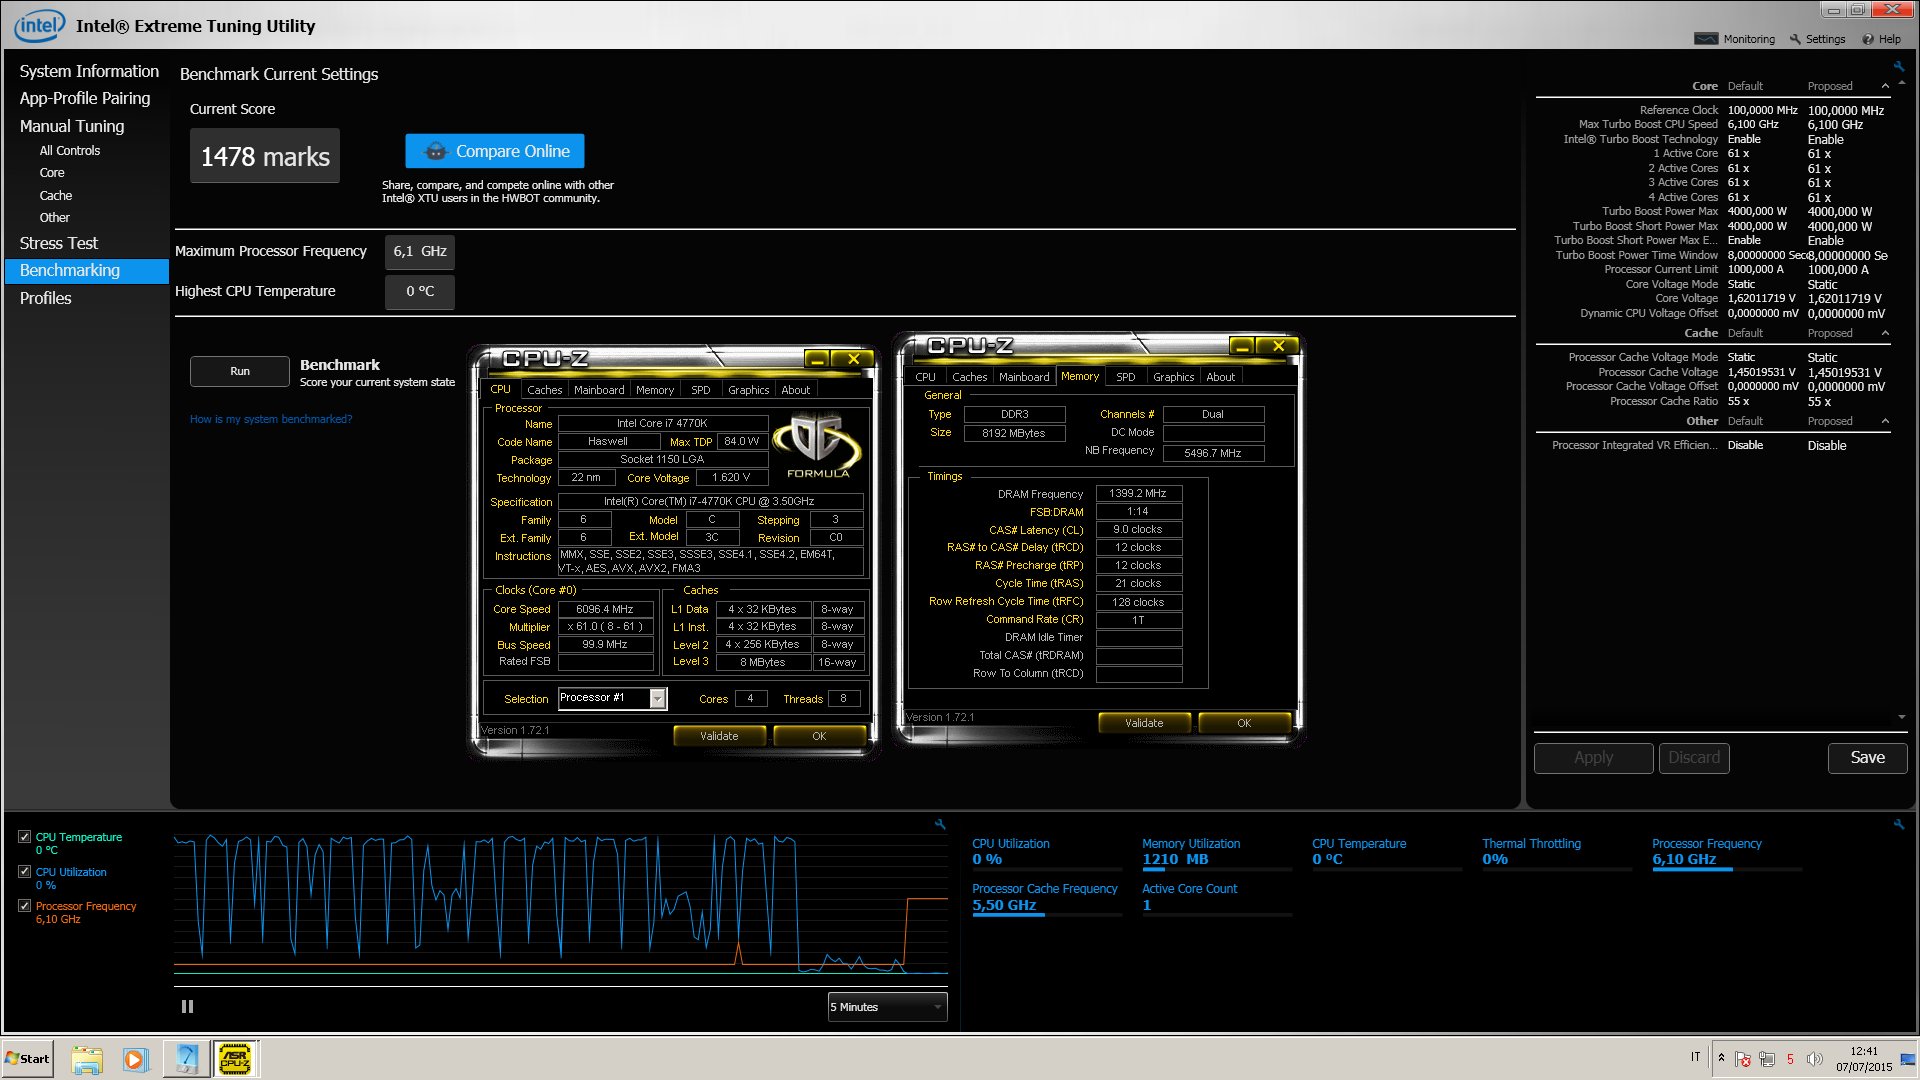Click OK in the right CPU-Z window
The width and height of the screenshot is (1920, 1080).
coord(1244,723)
